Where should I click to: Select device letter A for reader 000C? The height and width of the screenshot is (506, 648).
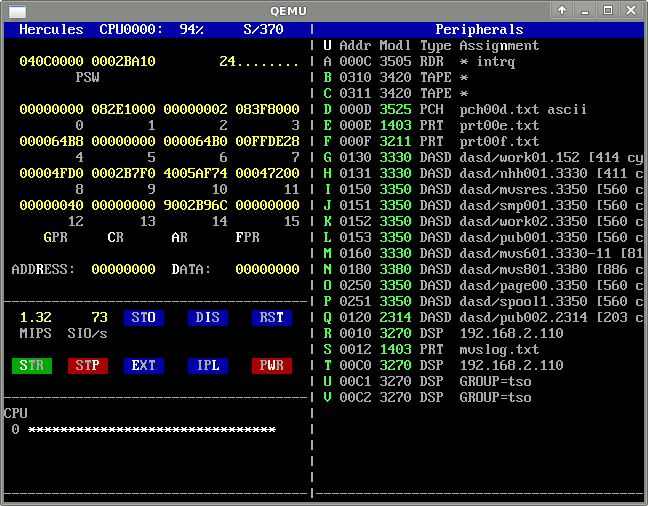coord(327,62)
